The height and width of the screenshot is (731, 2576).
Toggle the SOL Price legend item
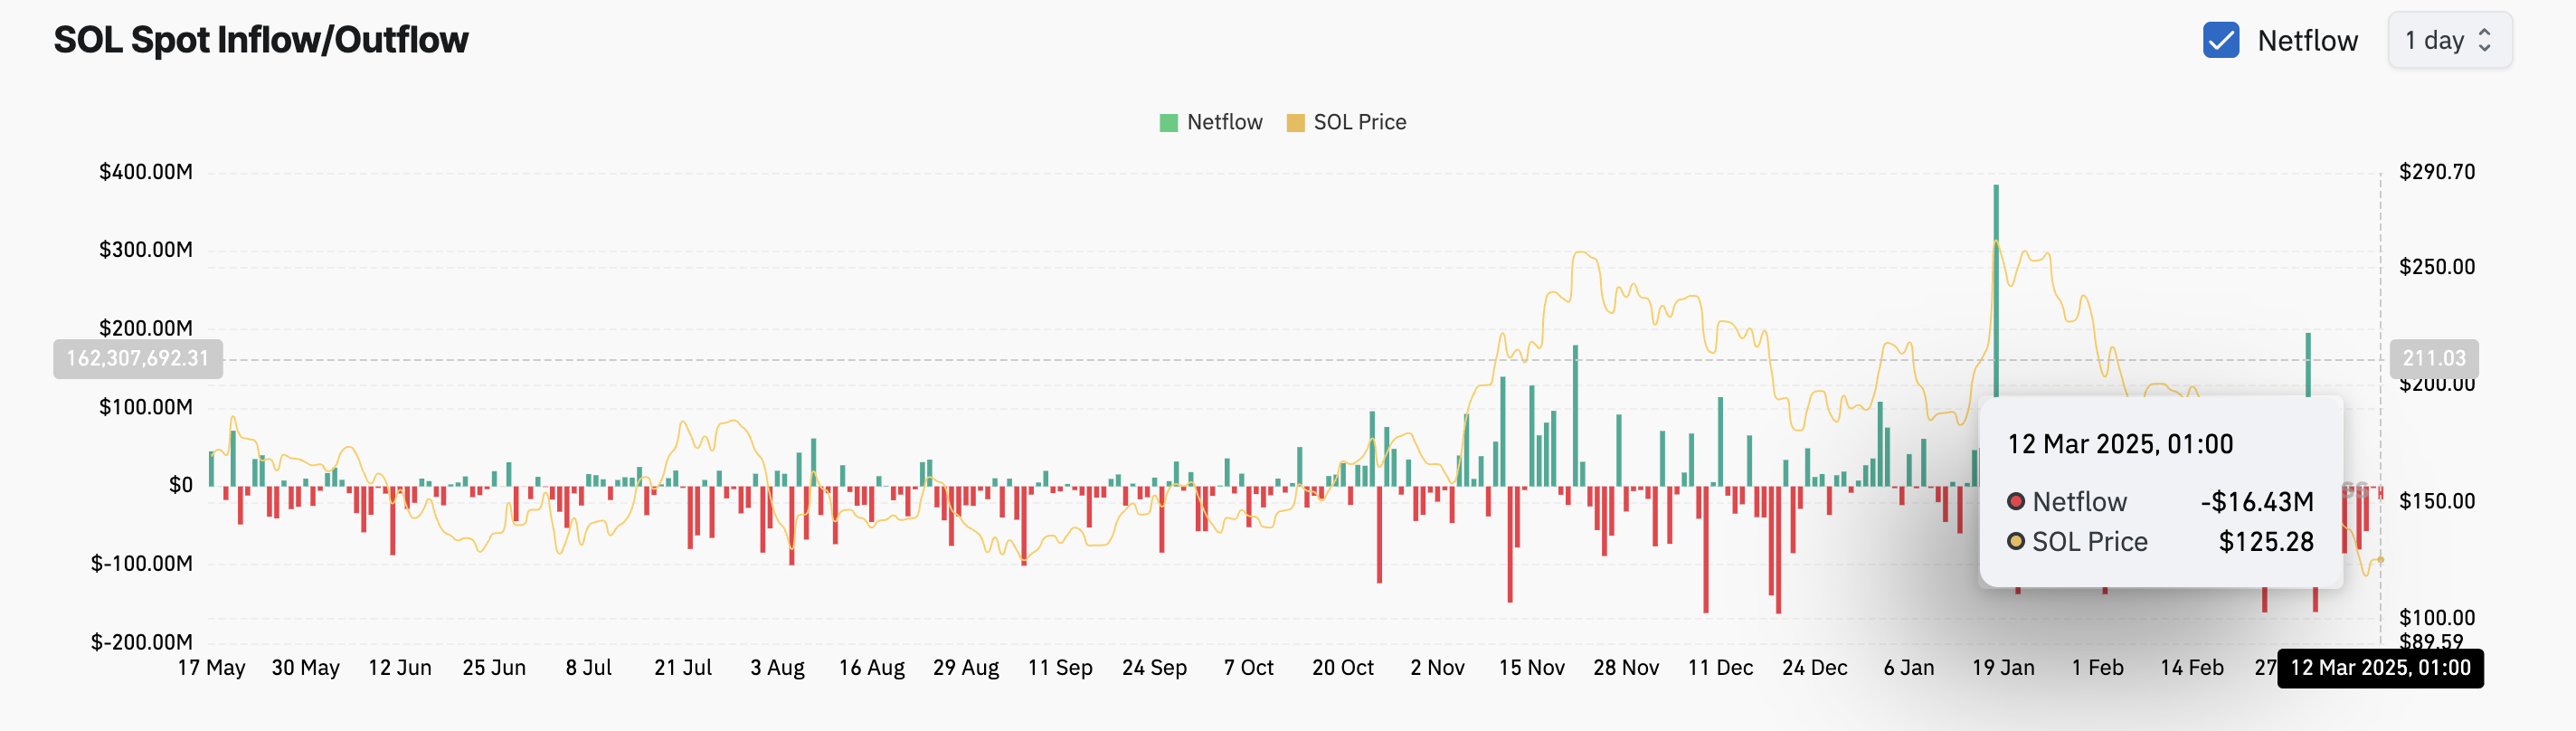[1346, 122]
